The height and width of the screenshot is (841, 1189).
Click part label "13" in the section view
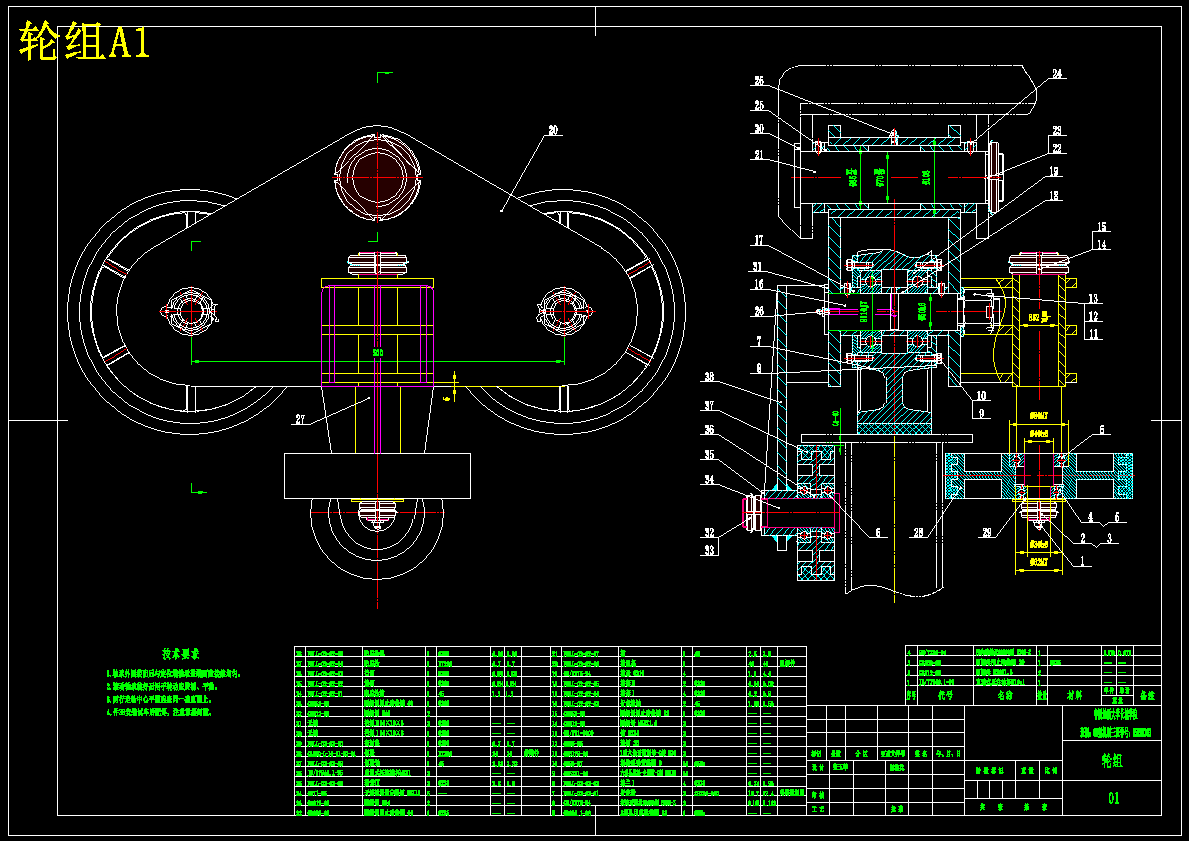click(1093, 298)
